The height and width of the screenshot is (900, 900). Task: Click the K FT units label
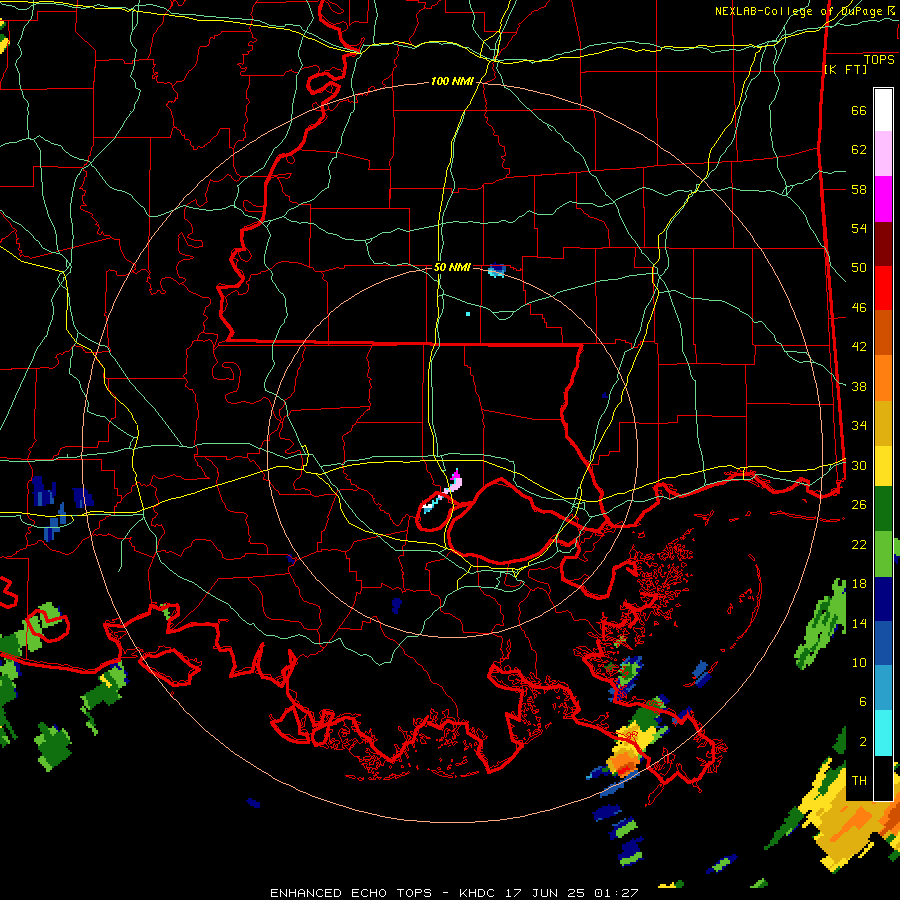[846, 70]
